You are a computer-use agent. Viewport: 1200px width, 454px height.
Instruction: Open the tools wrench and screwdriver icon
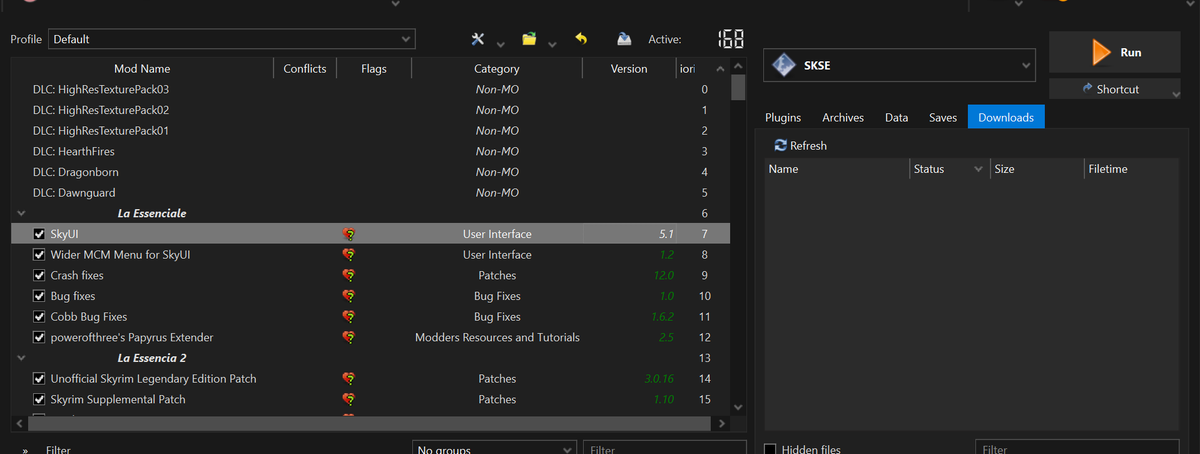coord(478,39)
